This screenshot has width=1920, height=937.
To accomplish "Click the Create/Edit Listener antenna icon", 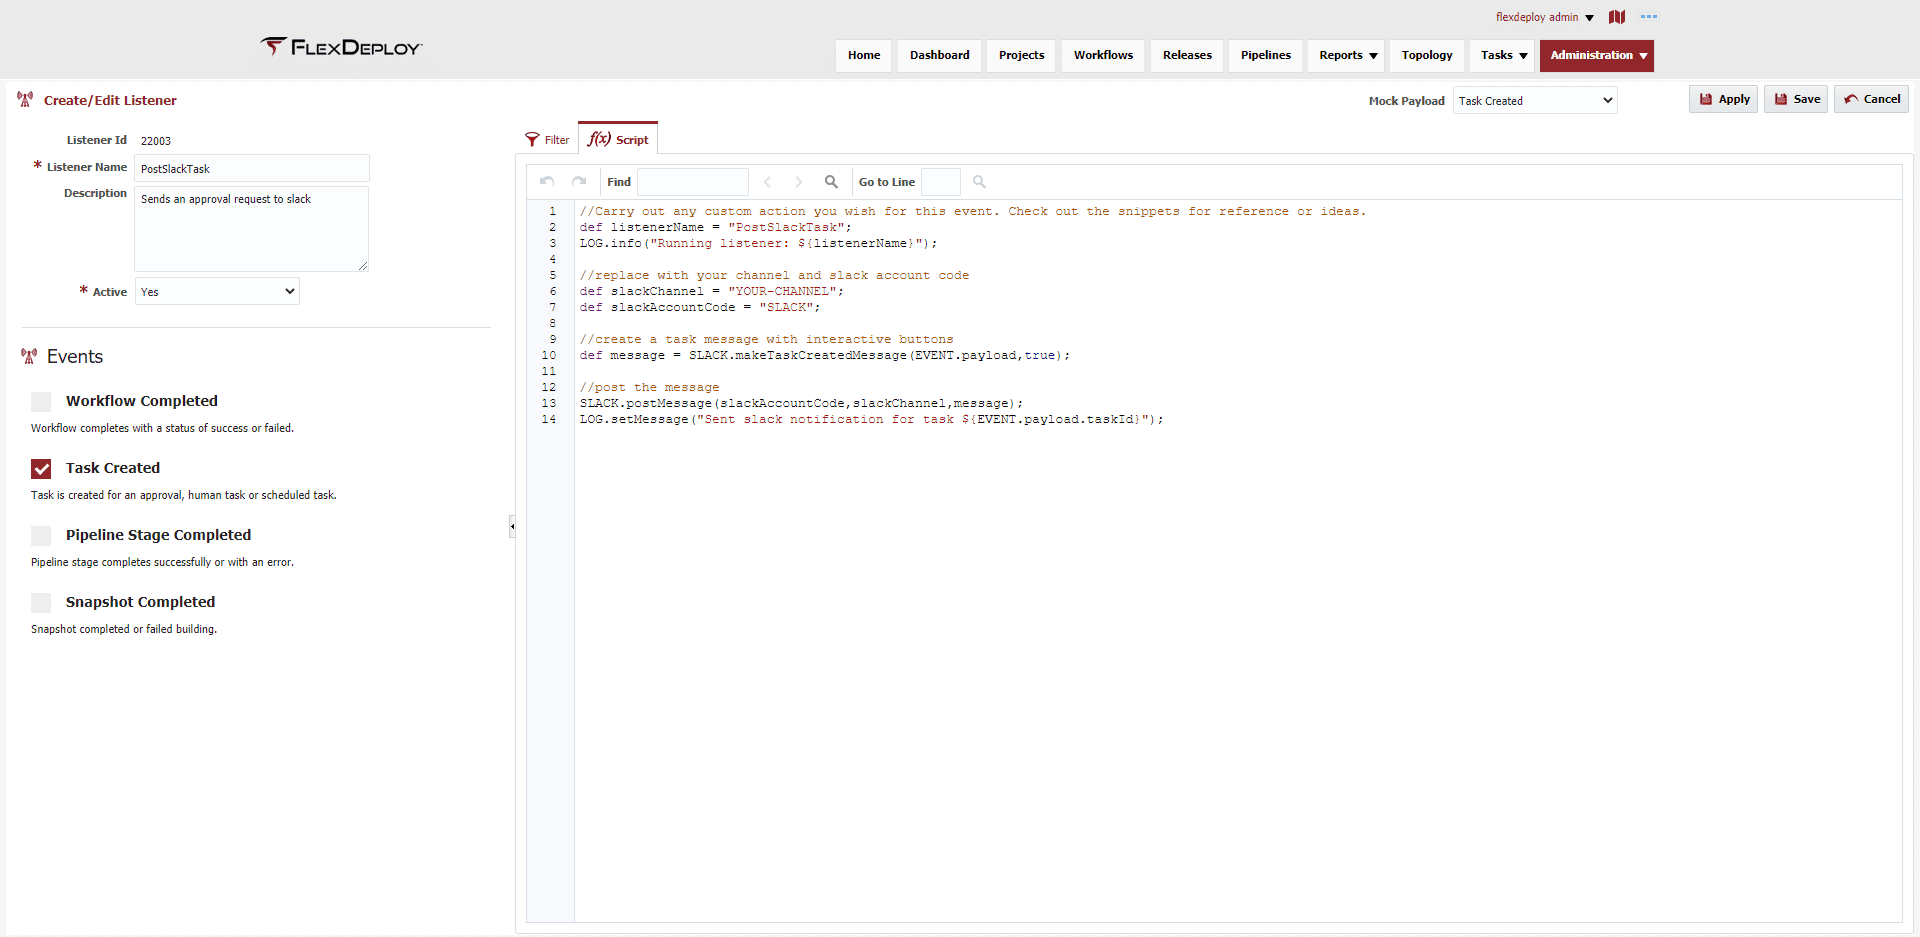I will click(x=25, y=99).
